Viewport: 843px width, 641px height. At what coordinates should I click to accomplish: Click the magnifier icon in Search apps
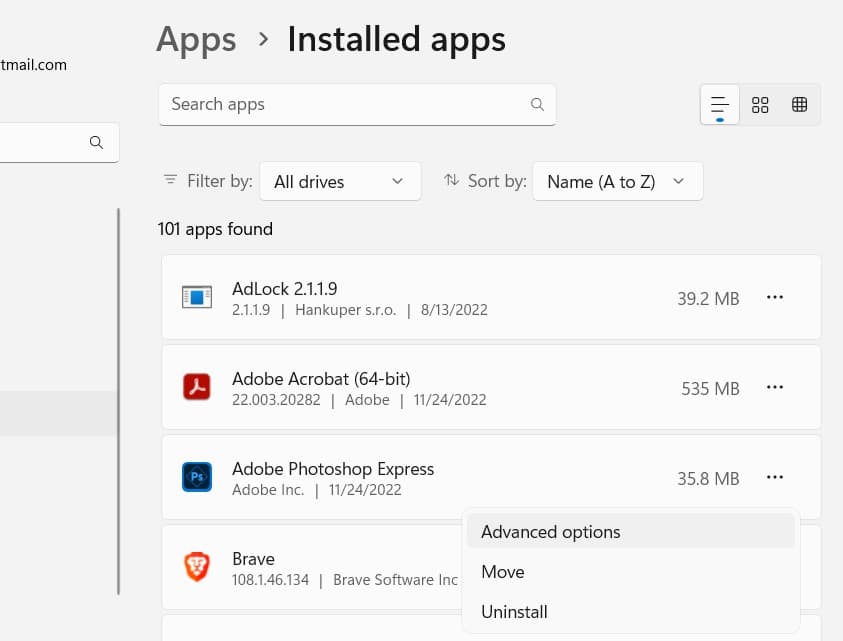537,104
